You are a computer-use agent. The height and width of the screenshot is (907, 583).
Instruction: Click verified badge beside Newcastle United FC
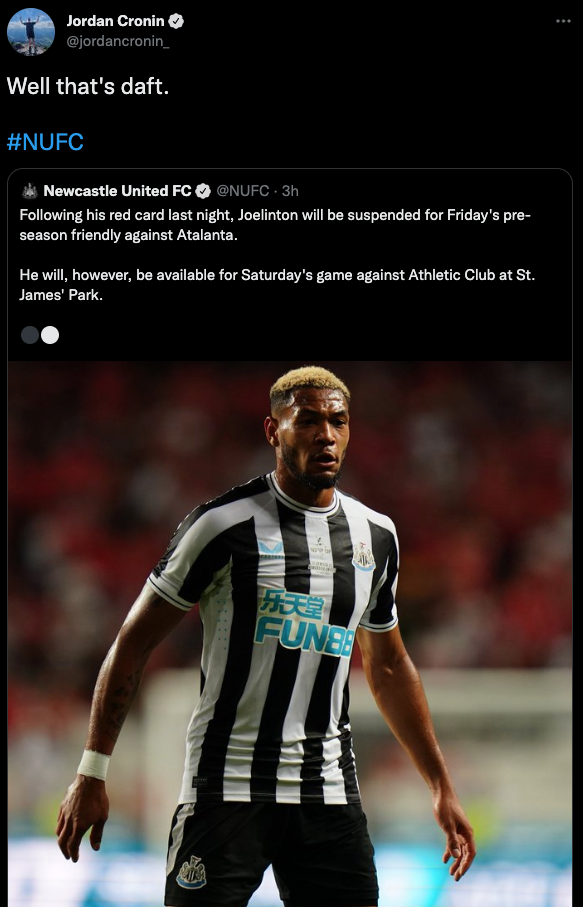pyautogui.click(x=203, y=191)
